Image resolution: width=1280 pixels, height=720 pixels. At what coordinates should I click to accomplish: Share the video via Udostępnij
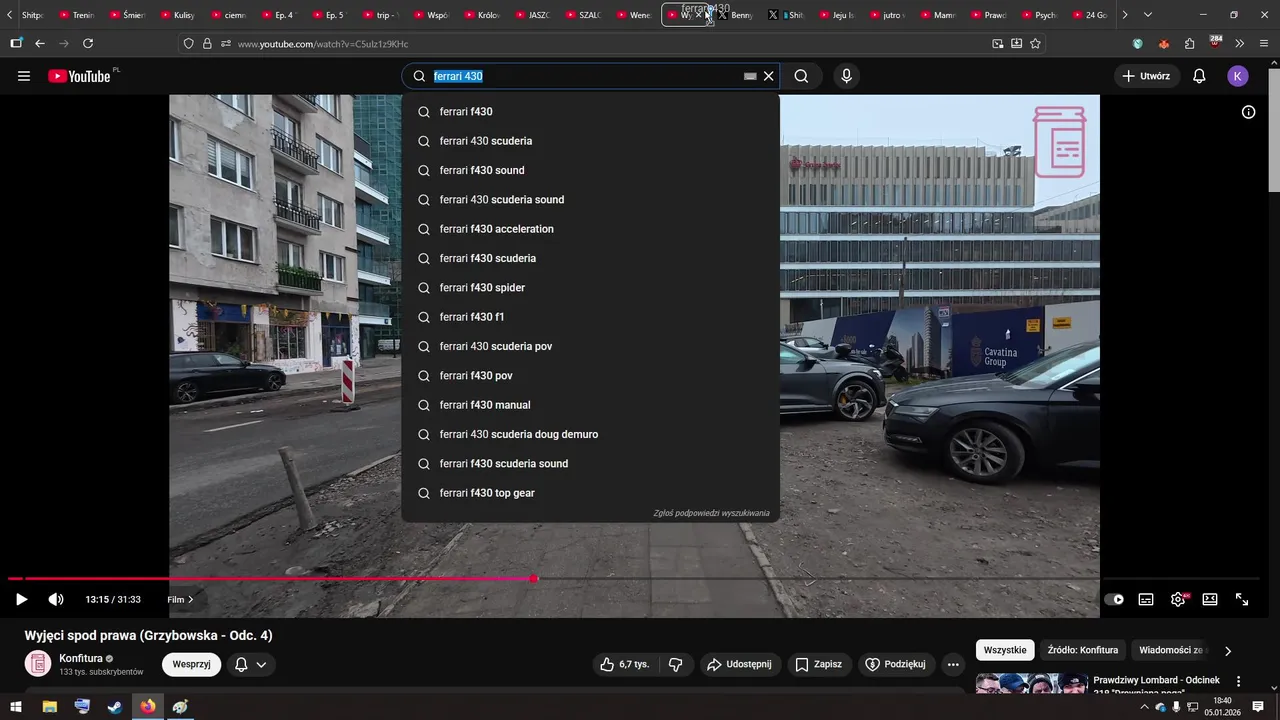[x=739, y=664]
